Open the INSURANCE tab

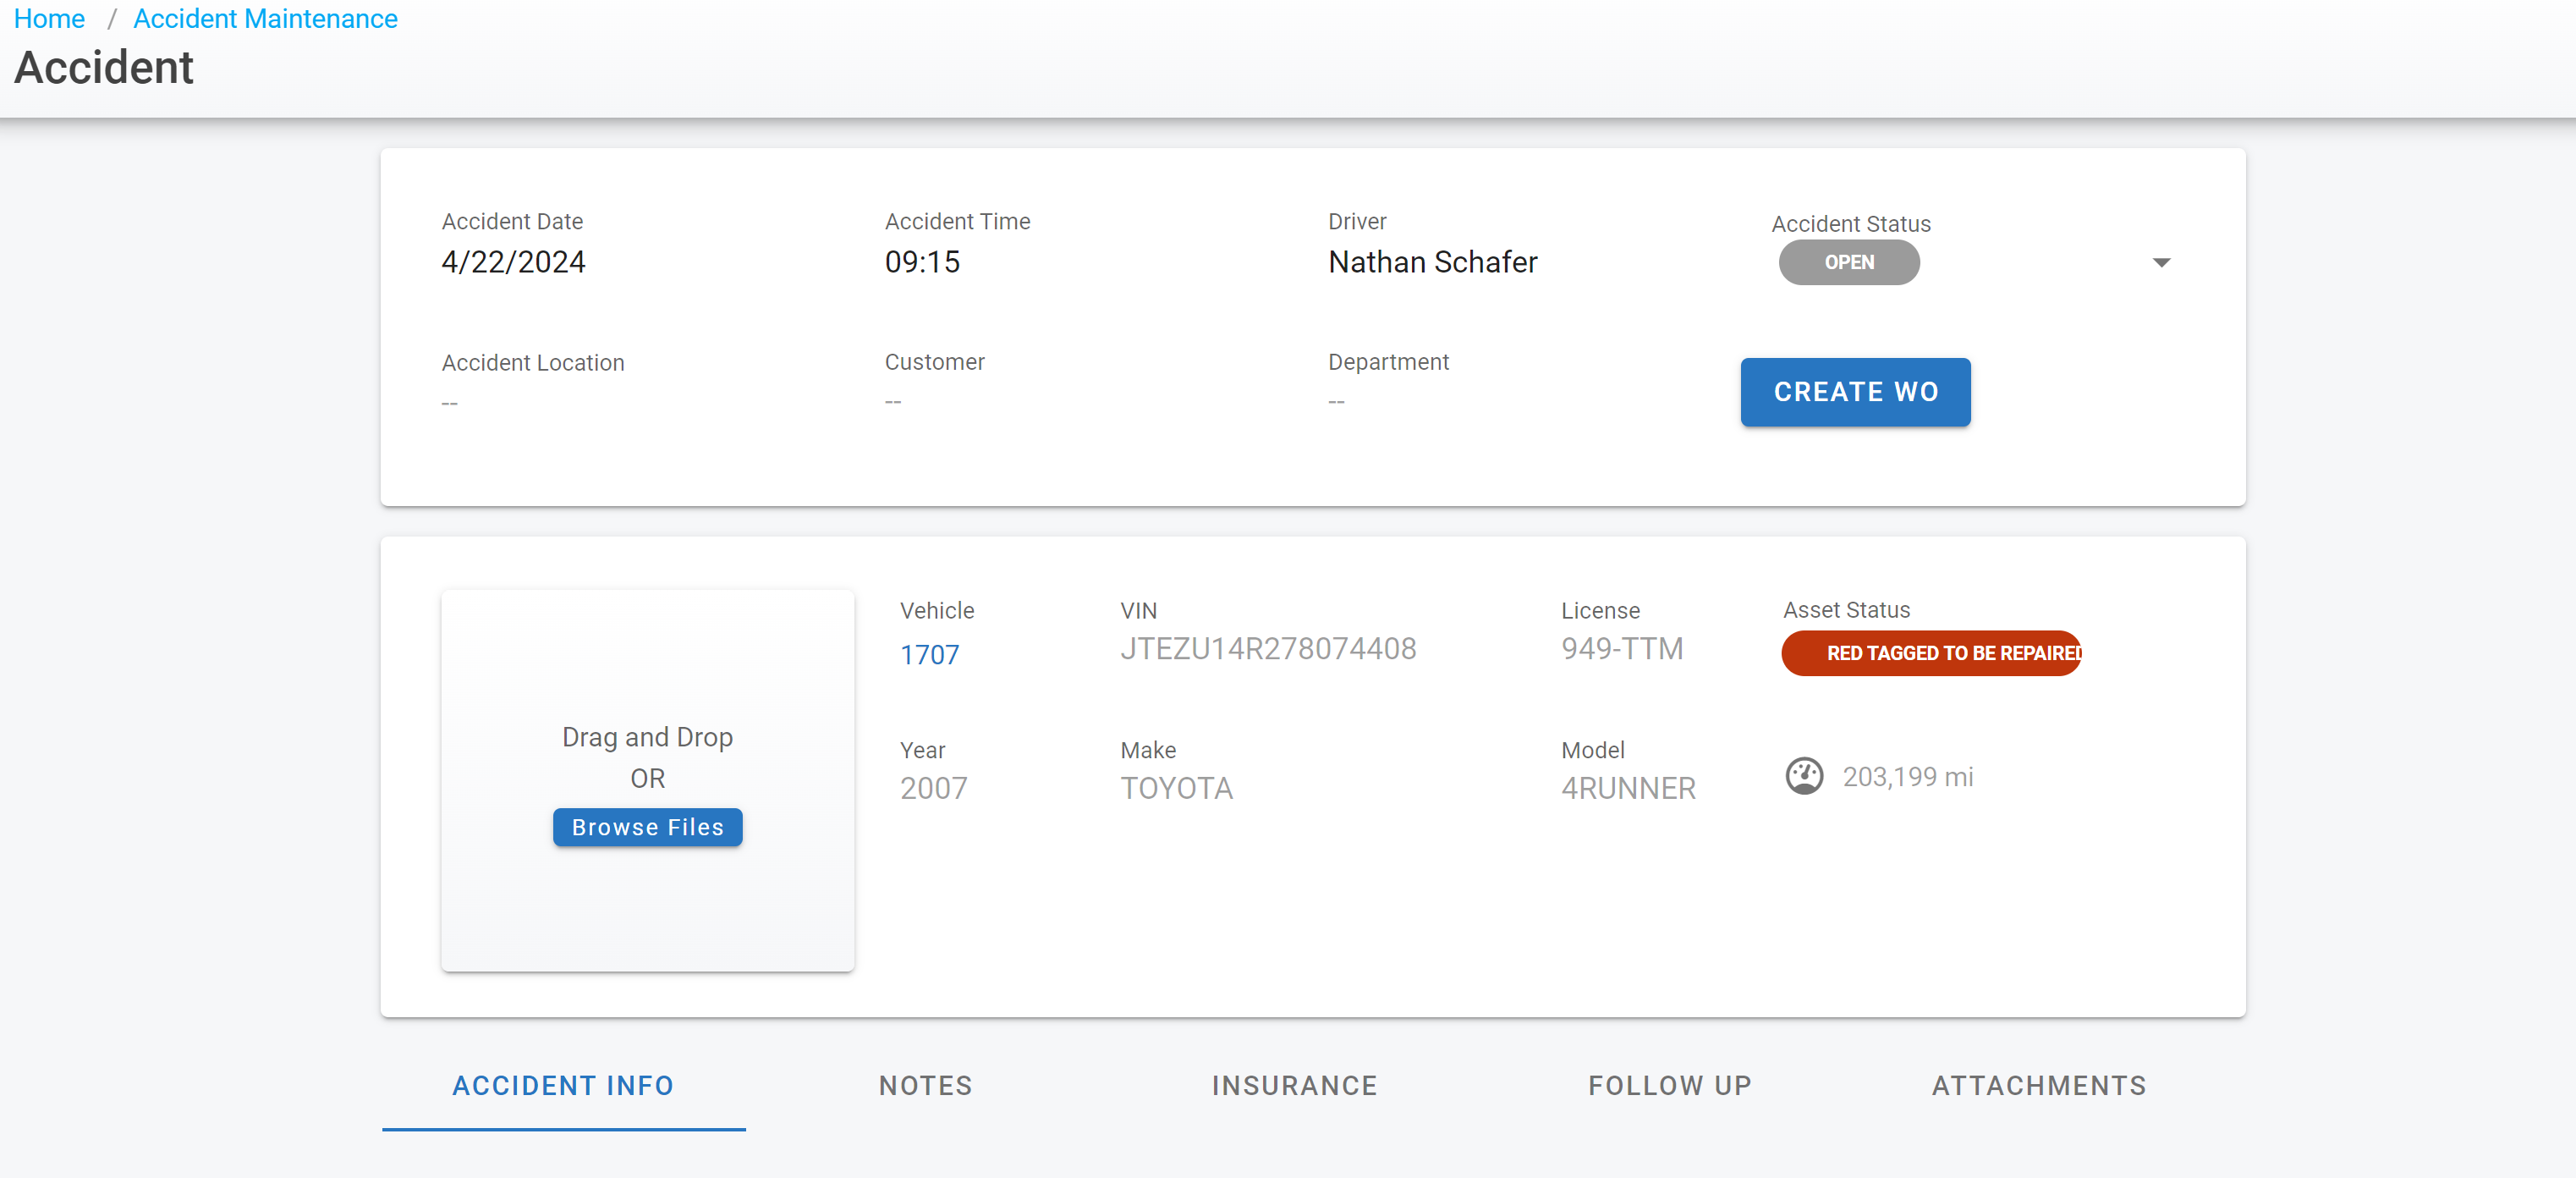(x=1294, y=1085)
